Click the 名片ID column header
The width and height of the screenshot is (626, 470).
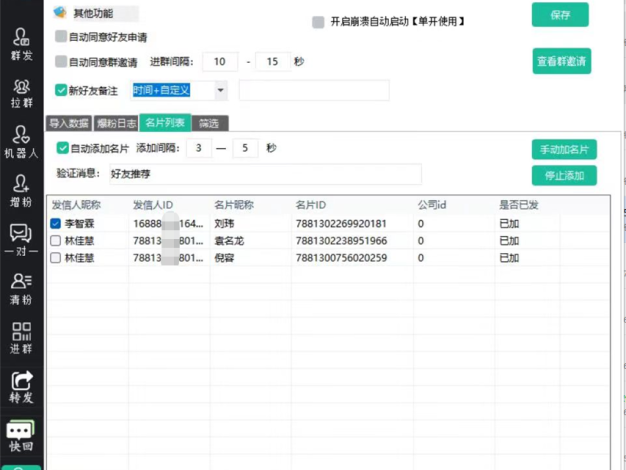coord(311,205)
